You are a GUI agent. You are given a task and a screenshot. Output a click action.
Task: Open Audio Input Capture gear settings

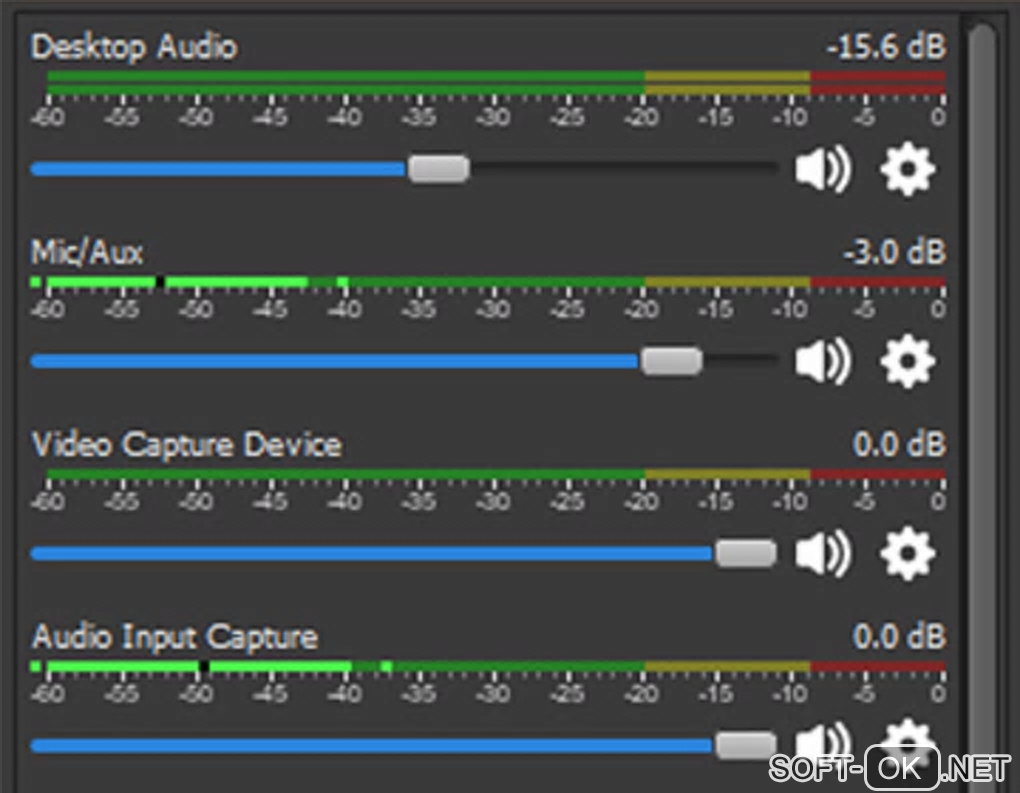pos(907,738)
